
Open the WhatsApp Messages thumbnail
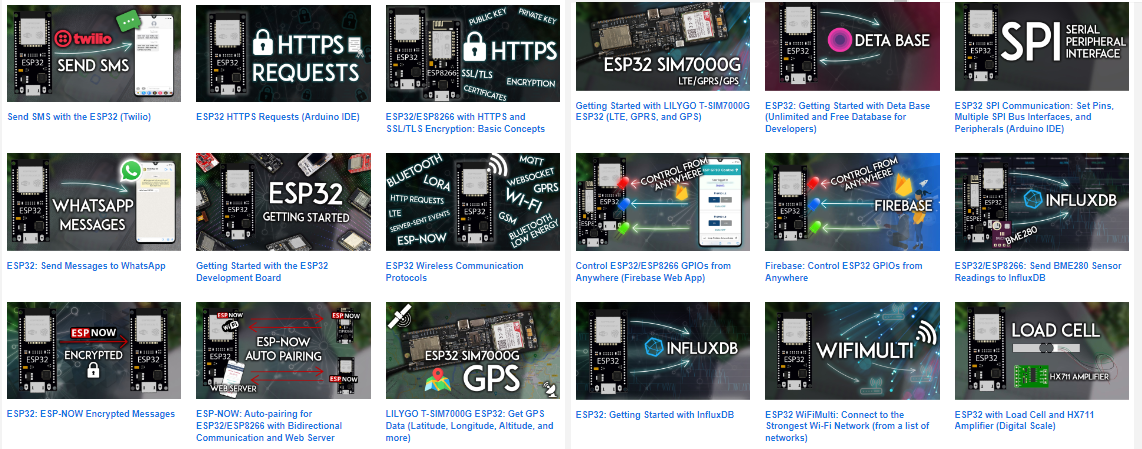94,201
